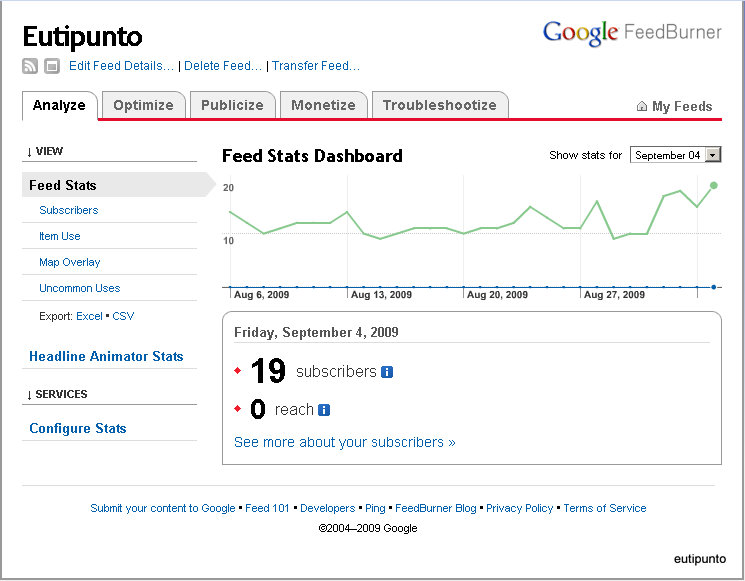
Task: Open the Terms of Service link
Action: (605, 508)
